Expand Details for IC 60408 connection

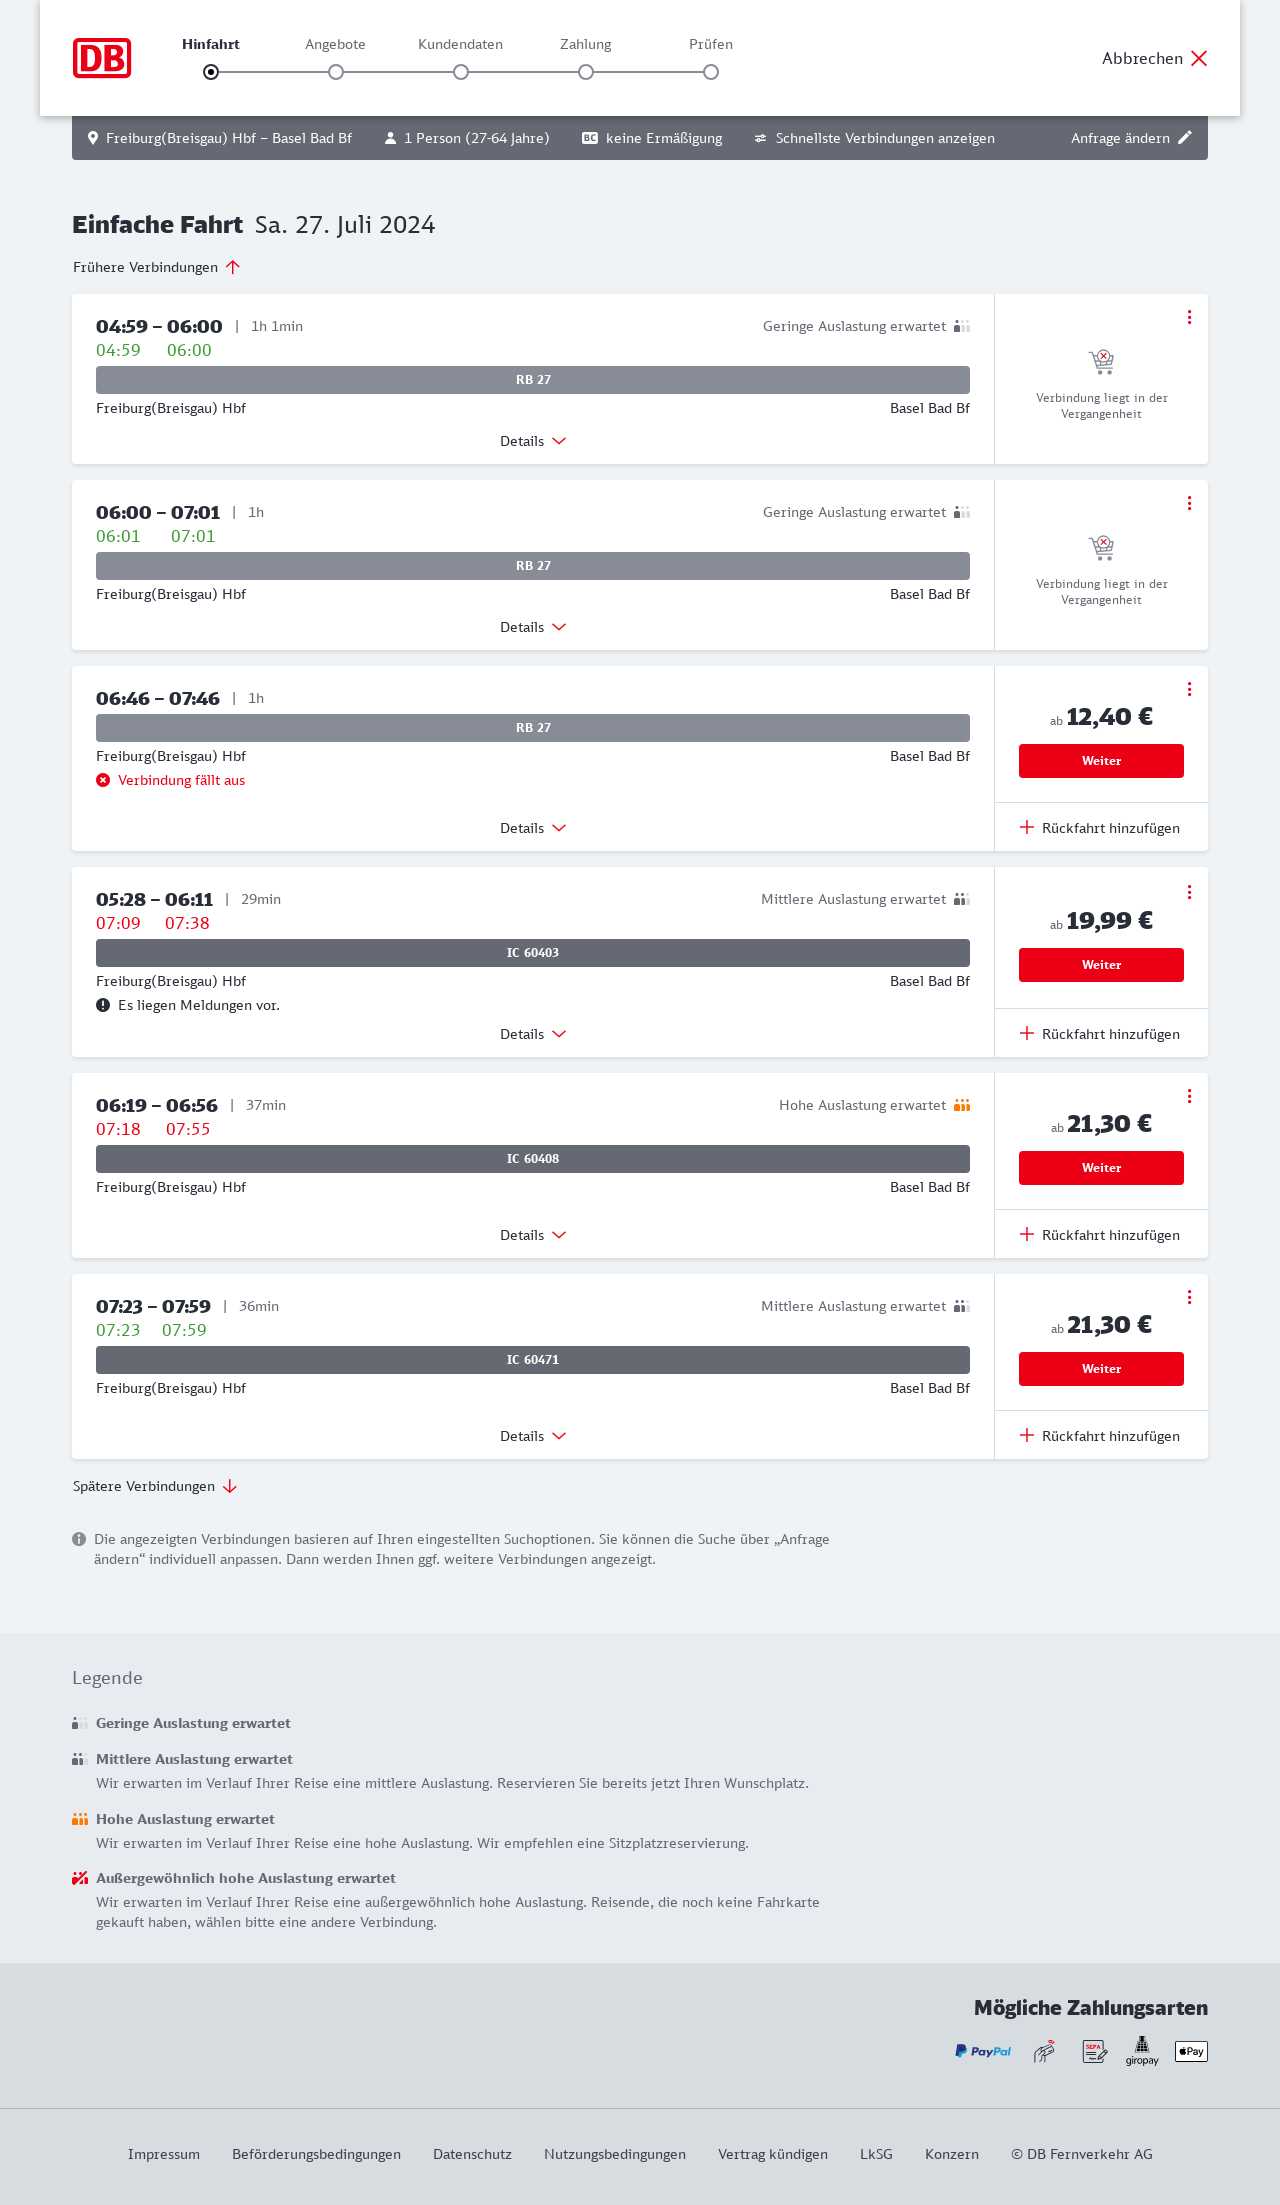533,1235
